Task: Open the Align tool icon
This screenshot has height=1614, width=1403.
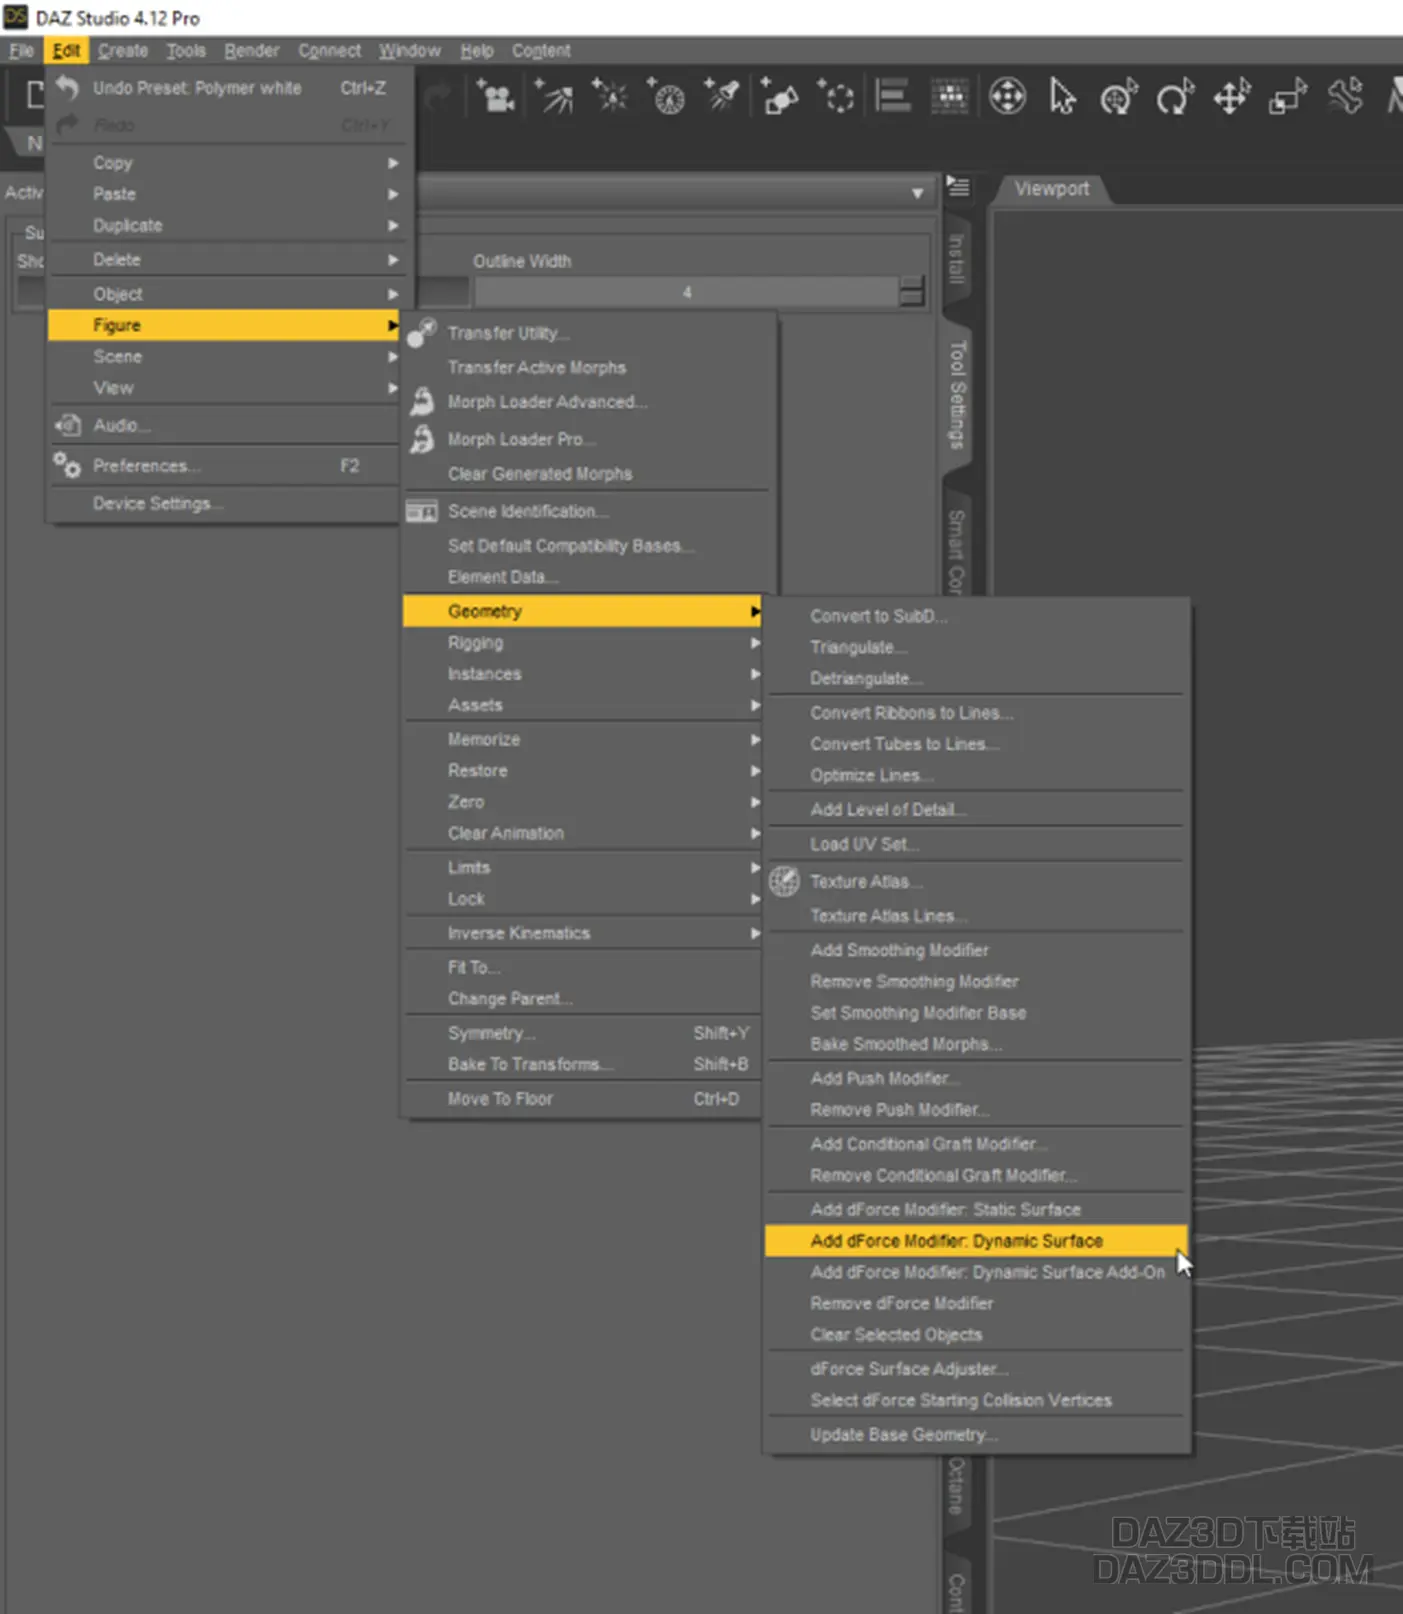Action: [x=893, y=97]
